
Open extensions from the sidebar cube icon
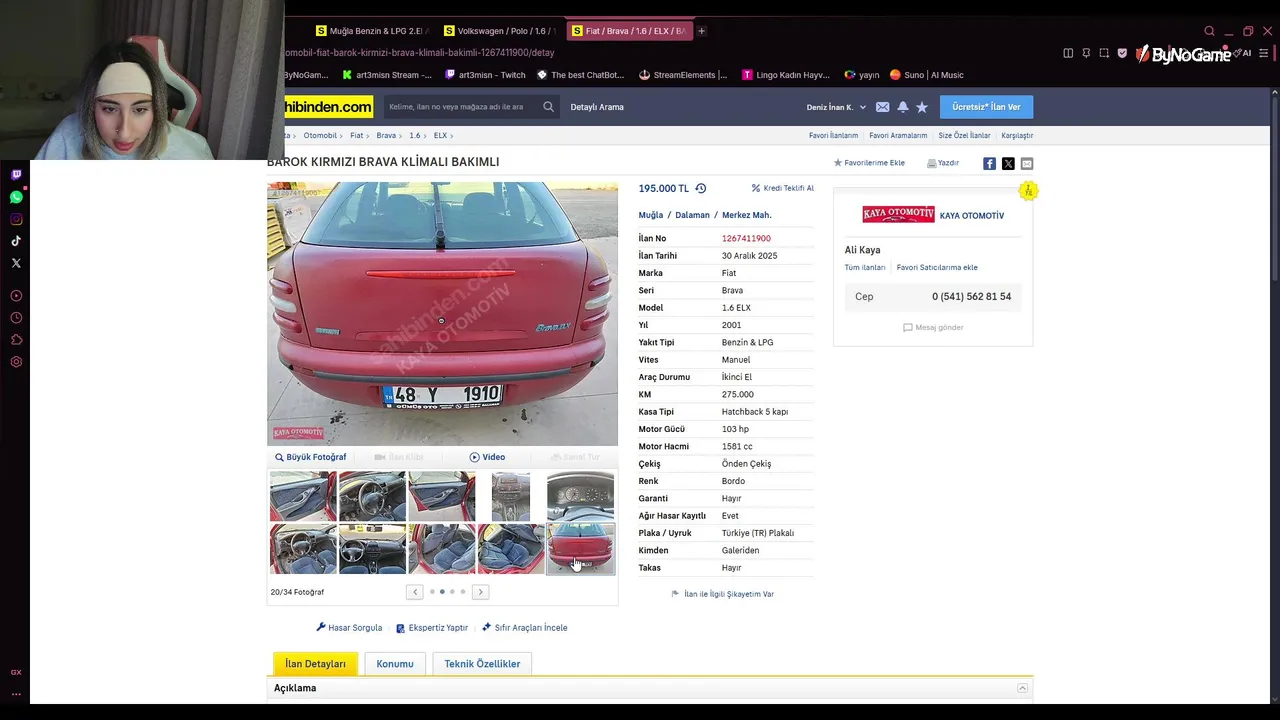pos(16,340)
